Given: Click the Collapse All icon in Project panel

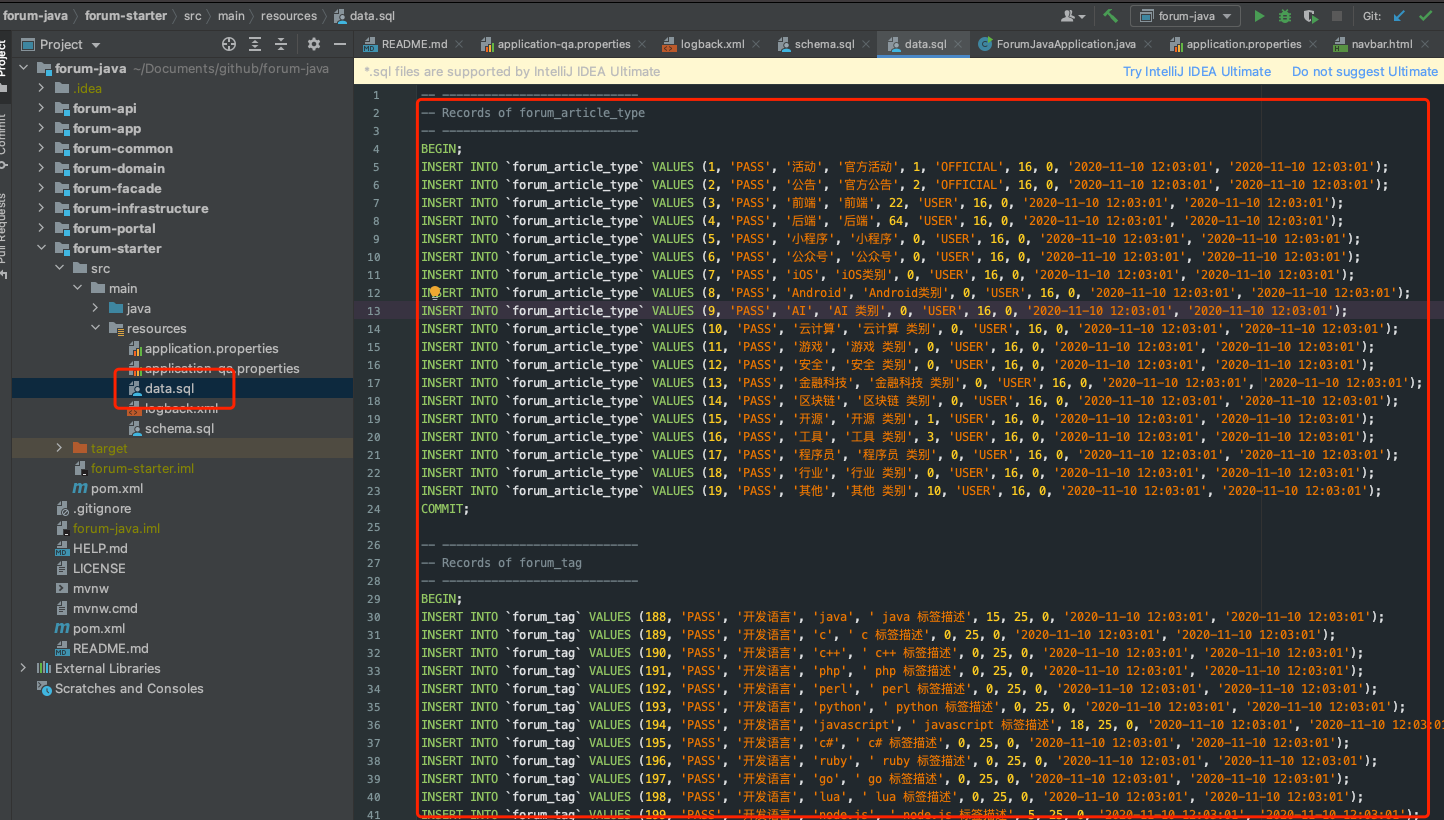Looking at the screenshot, I should click(x=281, y=44).
